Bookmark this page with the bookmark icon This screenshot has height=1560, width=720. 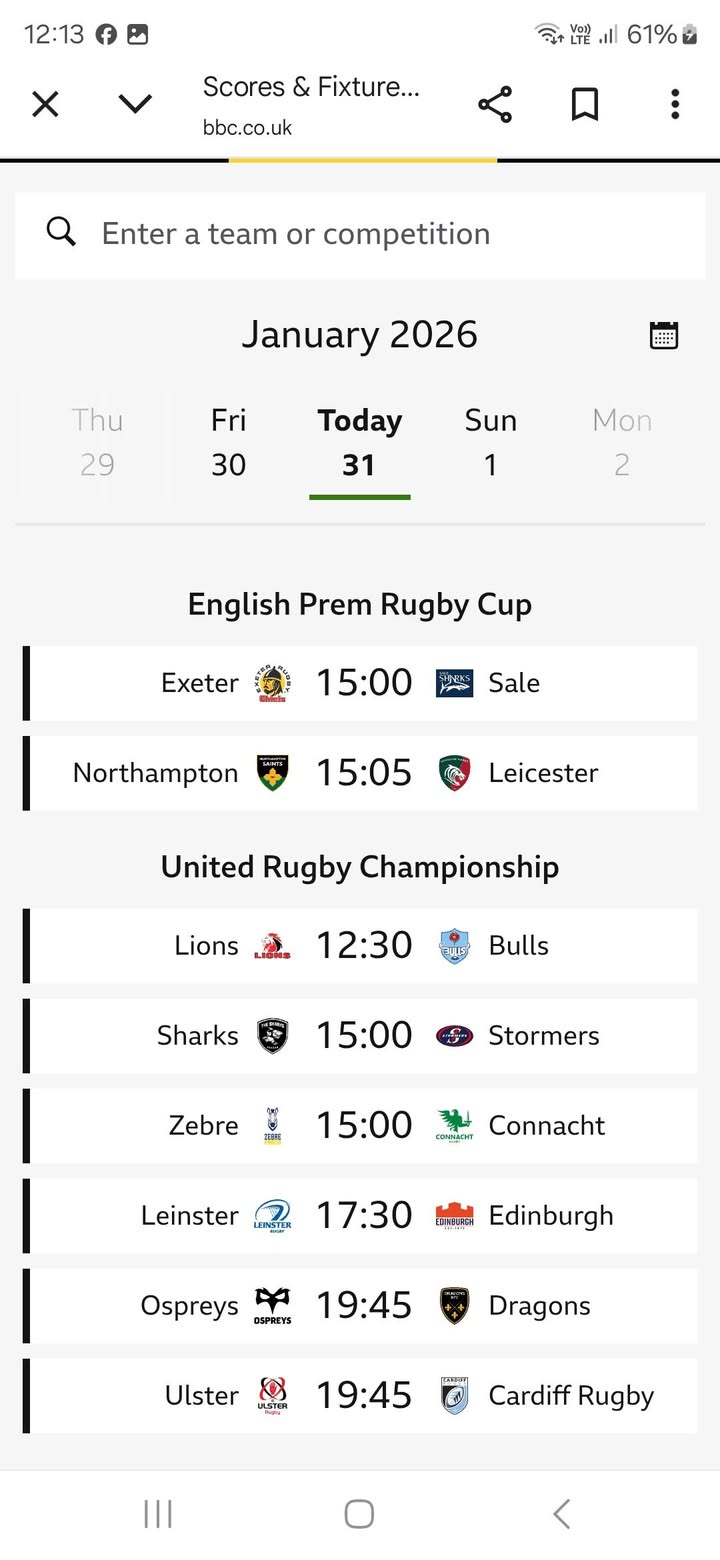point(584,104)
